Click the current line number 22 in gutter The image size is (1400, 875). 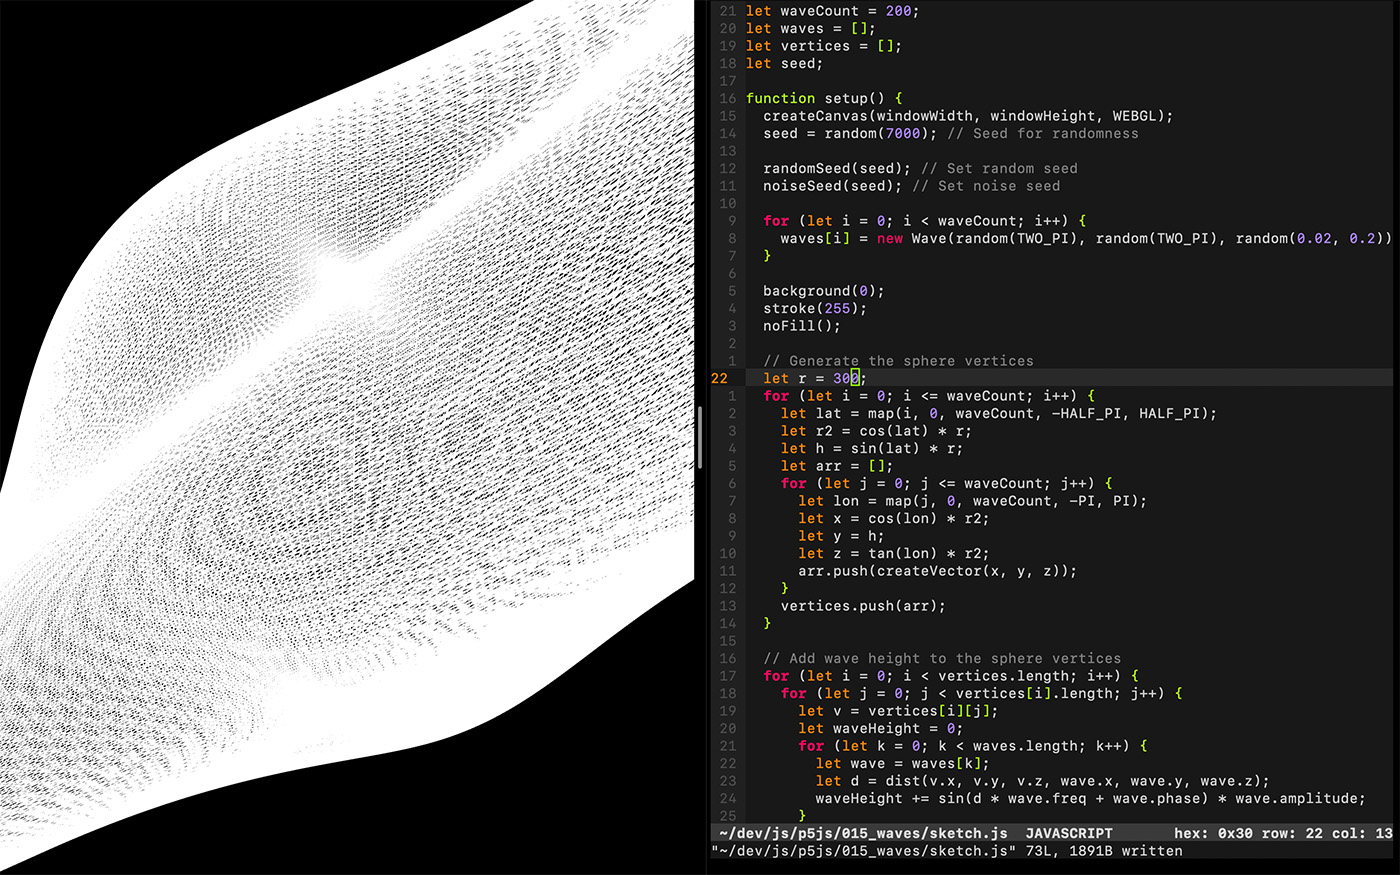720,378
